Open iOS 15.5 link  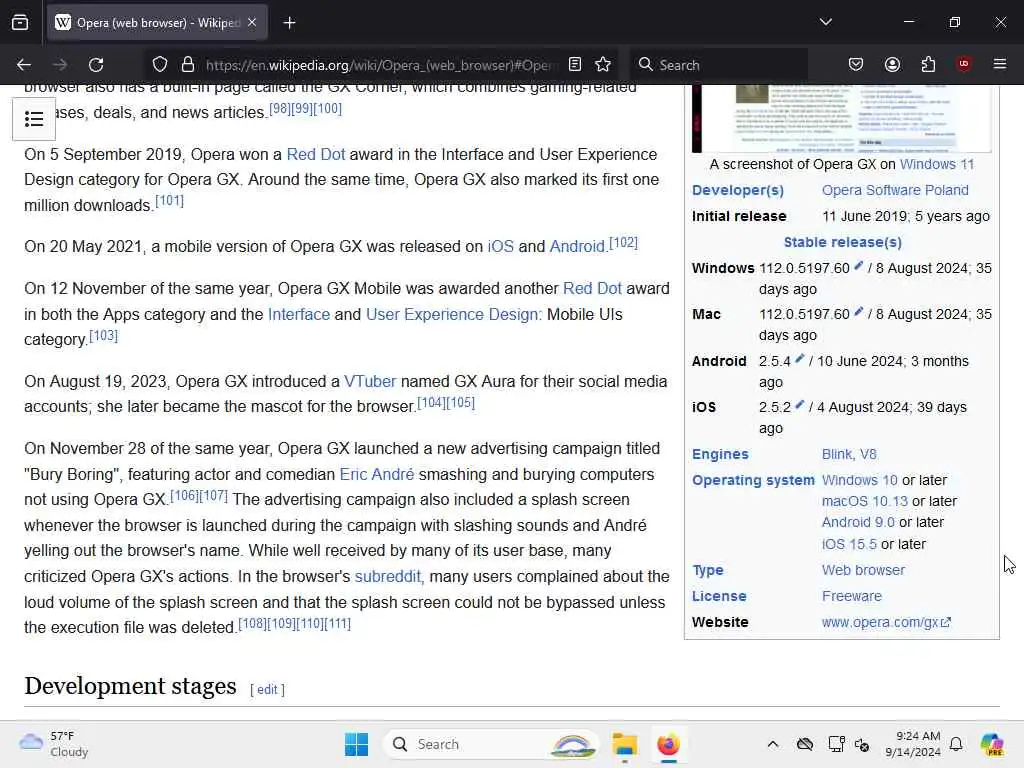pos(849,544)
